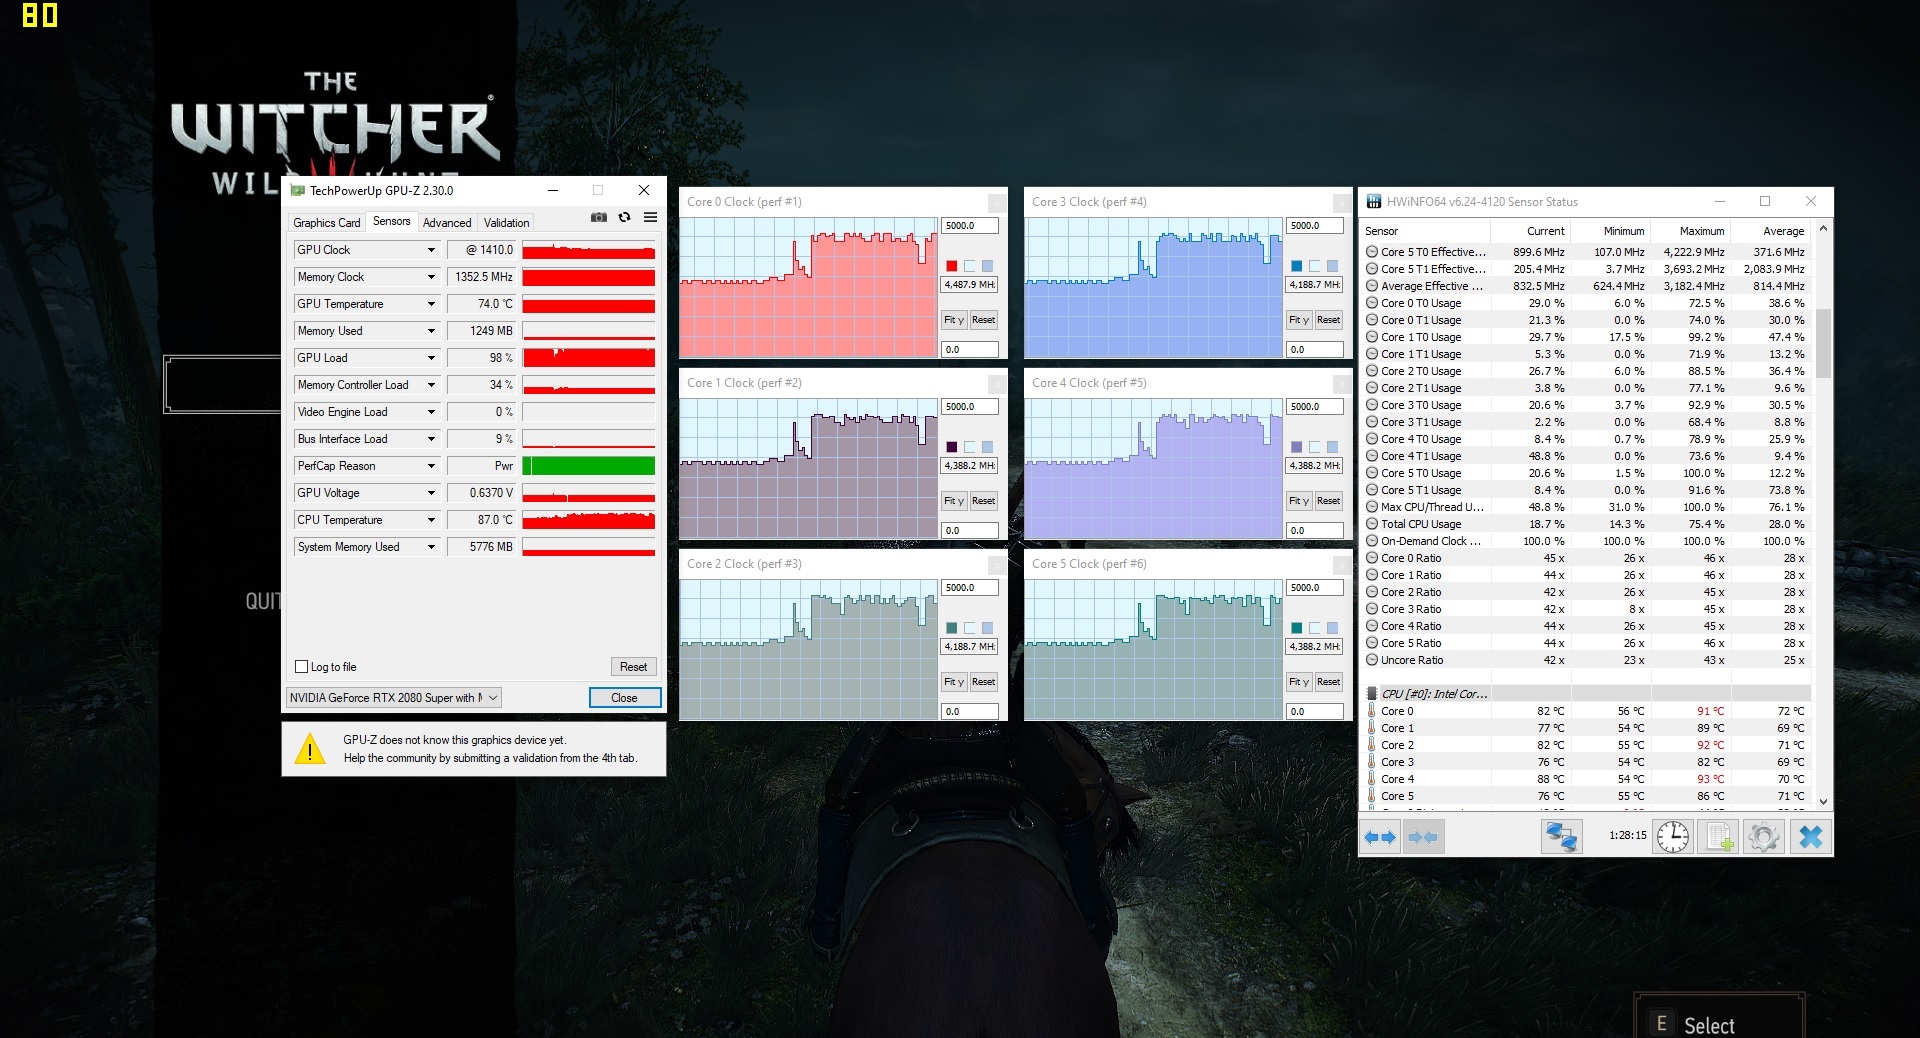This screenshot has width=1920, height=1038.
Task: Click the thermometer icon beside Core 4 temperature
Action: tap(1372, 779)
